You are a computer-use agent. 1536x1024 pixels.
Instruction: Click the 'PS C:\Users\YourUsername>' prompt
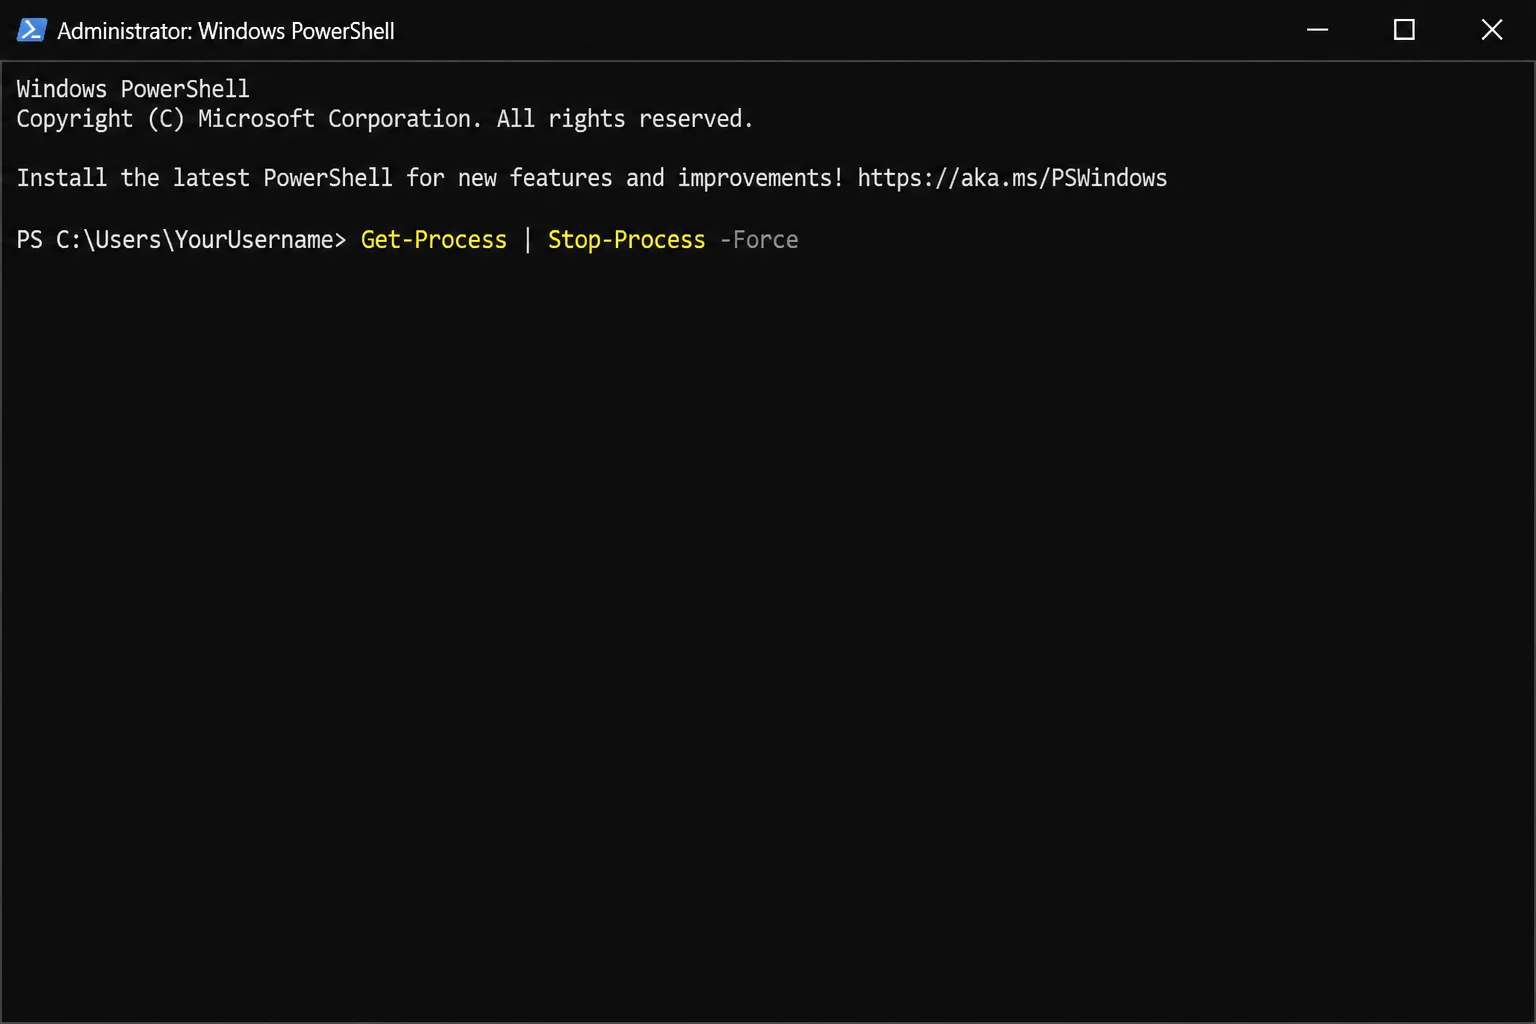[x=181, y=240]
